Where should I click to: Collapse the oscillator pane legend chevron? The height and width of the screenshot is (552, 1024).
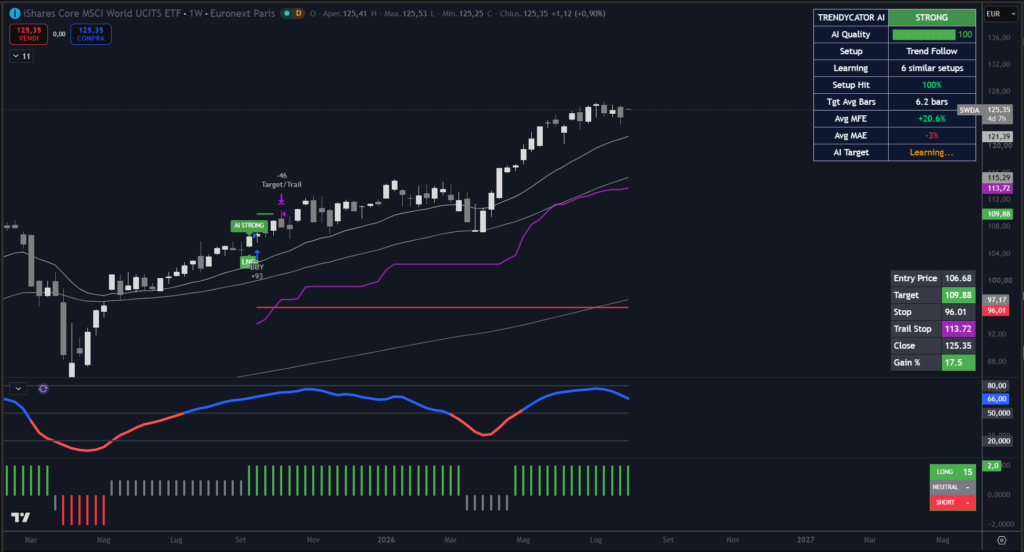pos(18,389)
